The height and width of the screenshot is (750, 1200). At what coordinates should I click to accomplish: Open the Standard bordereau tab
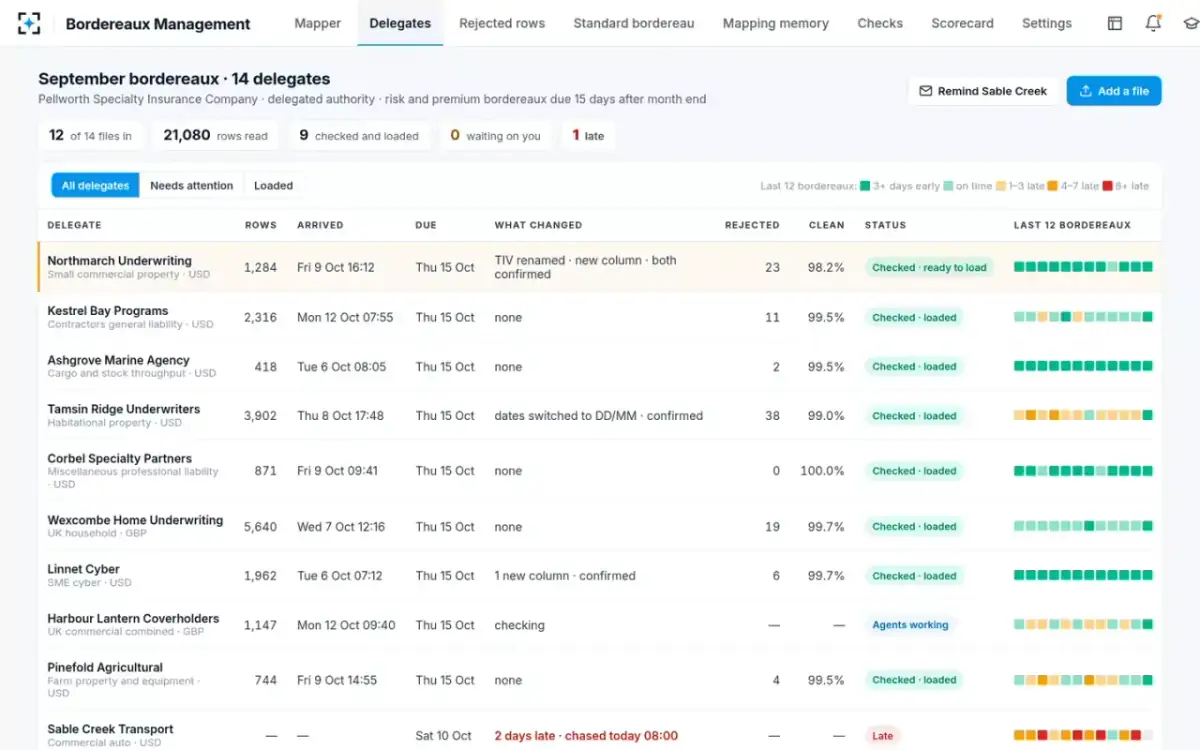pyautogui.click(x=634, y=23)
